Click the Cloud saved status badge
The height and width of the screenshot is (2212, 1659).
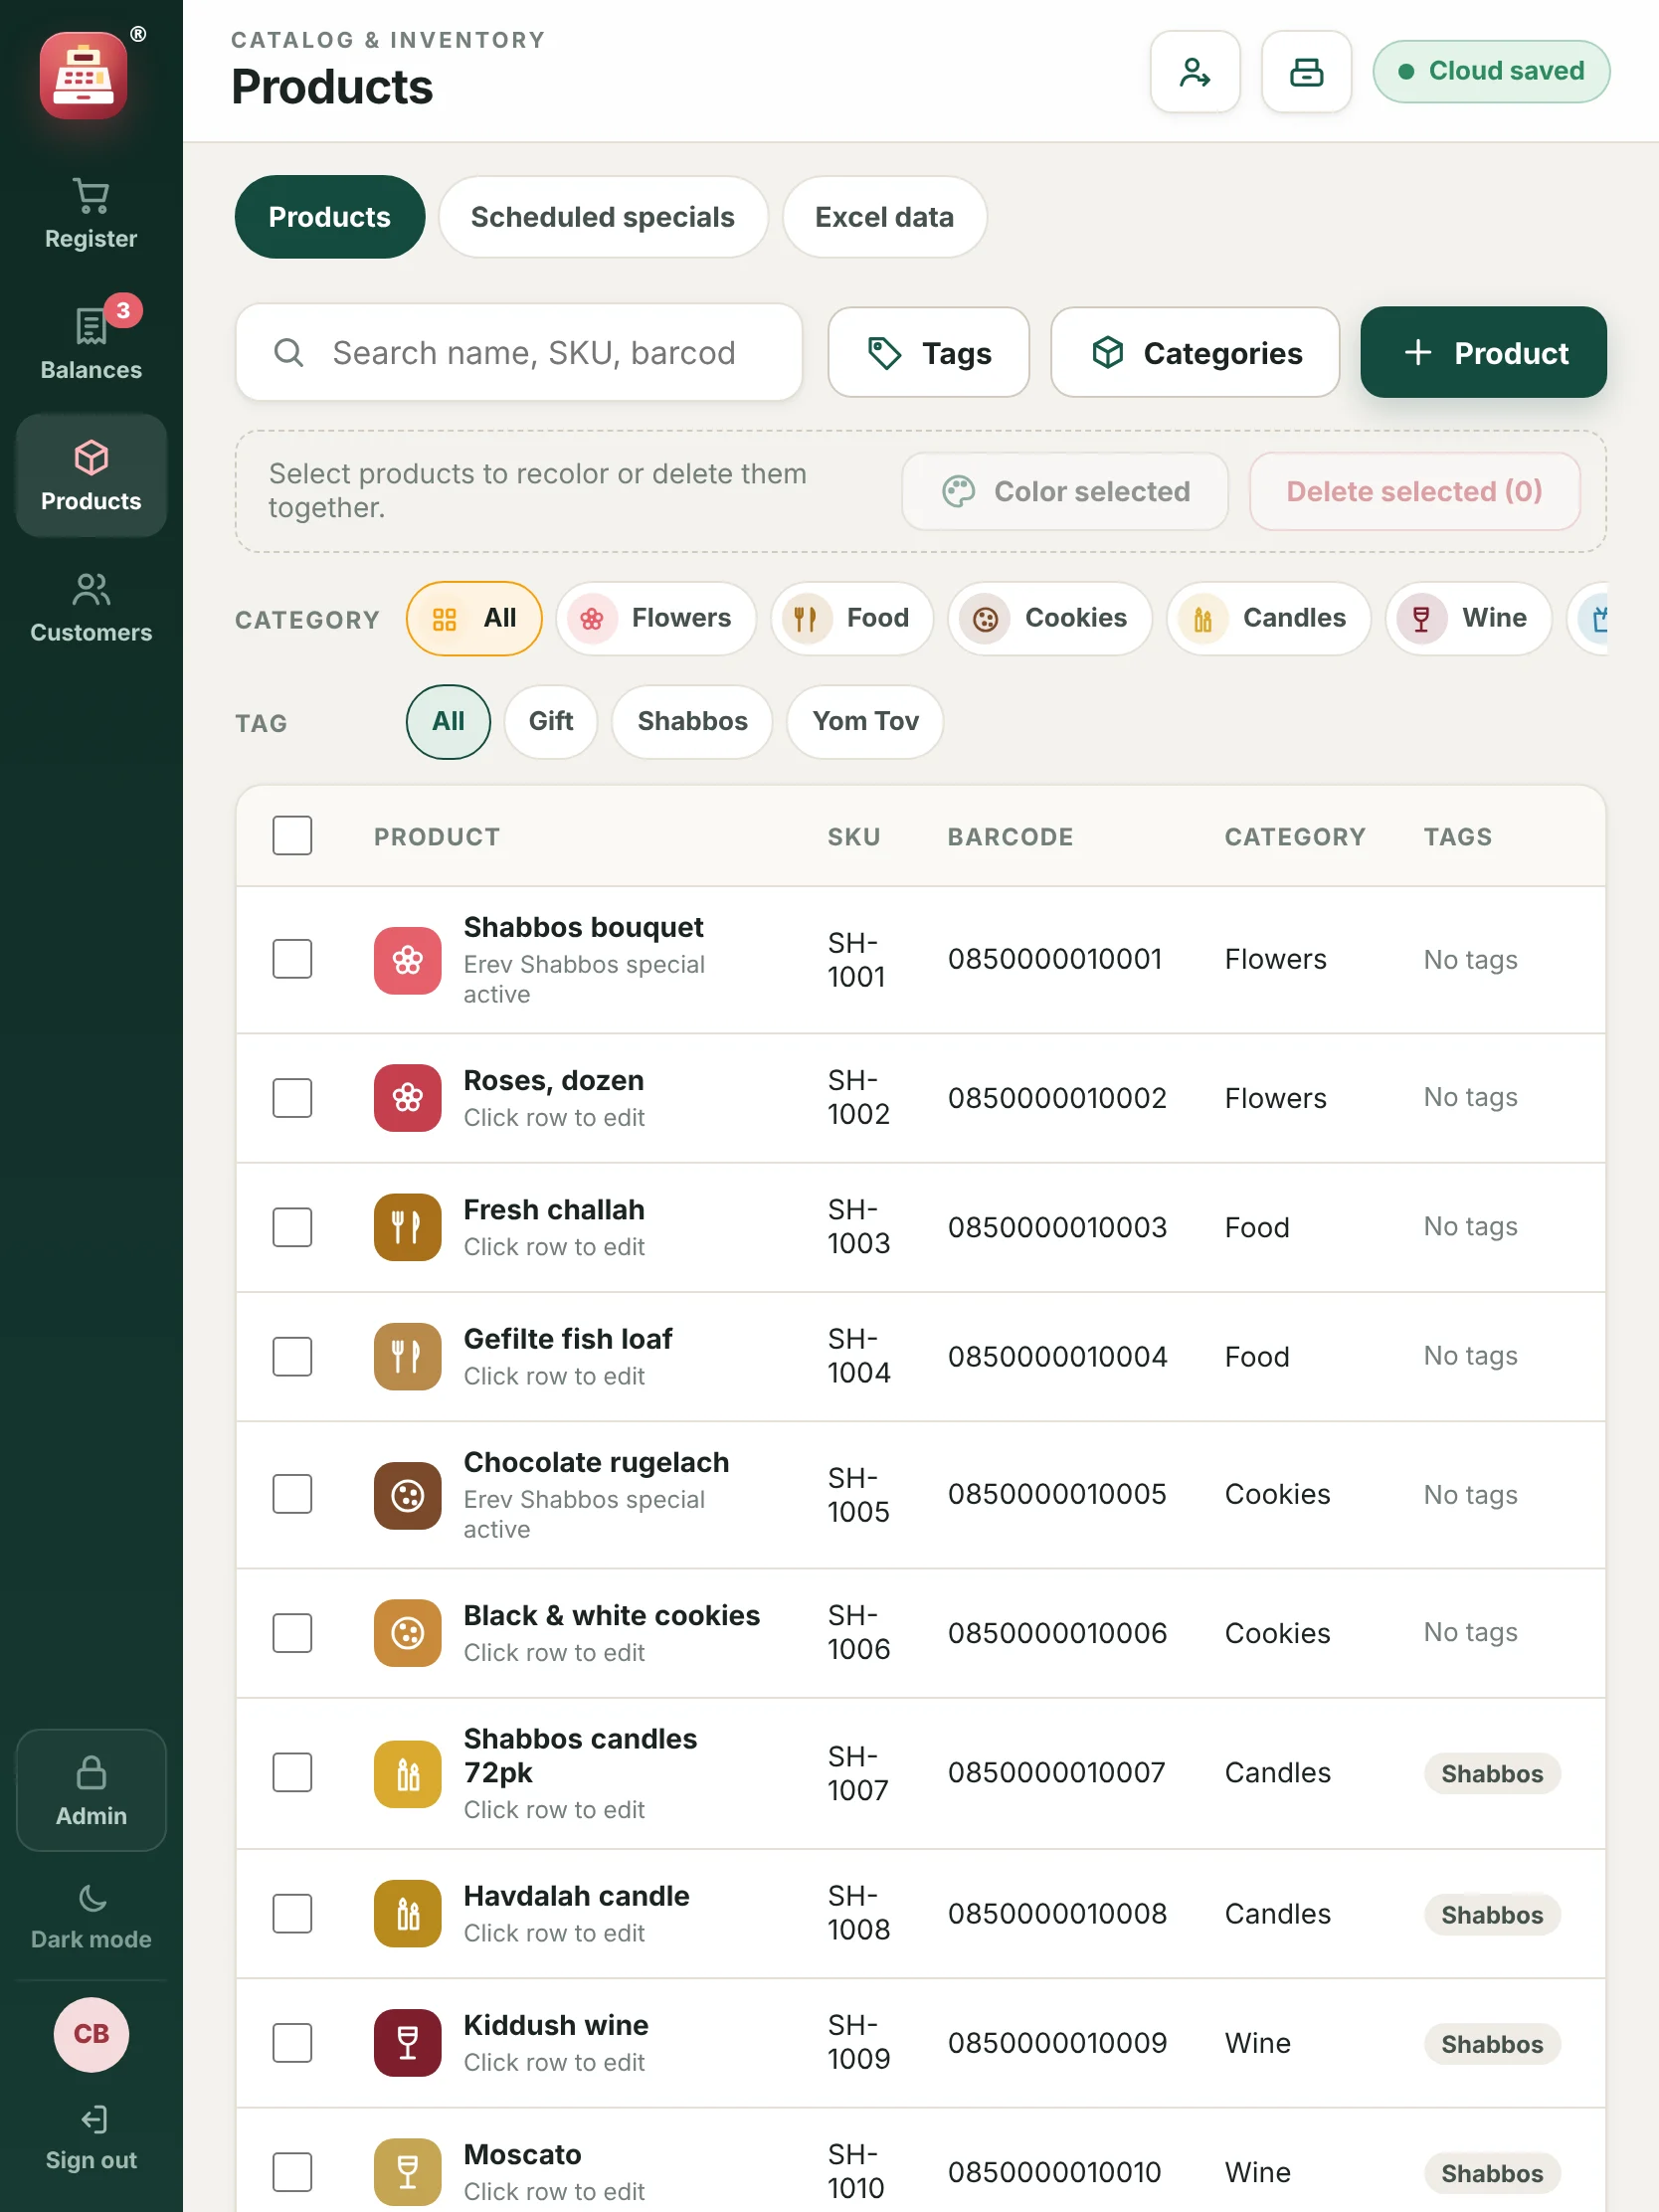pyautogui.click(x=1491, y=71)
